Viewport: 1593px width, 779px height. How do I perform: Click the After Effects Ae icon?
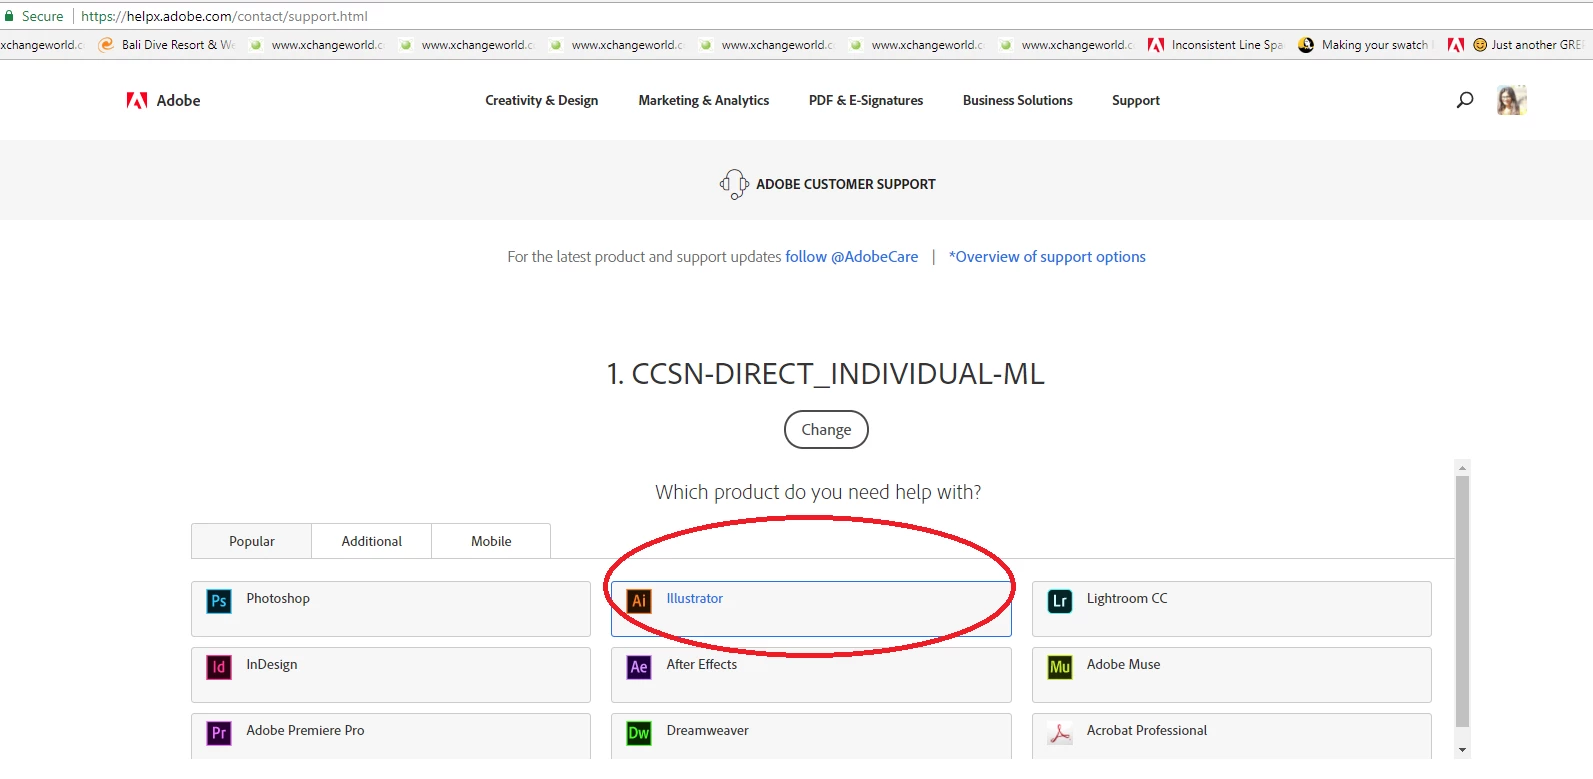639,667
